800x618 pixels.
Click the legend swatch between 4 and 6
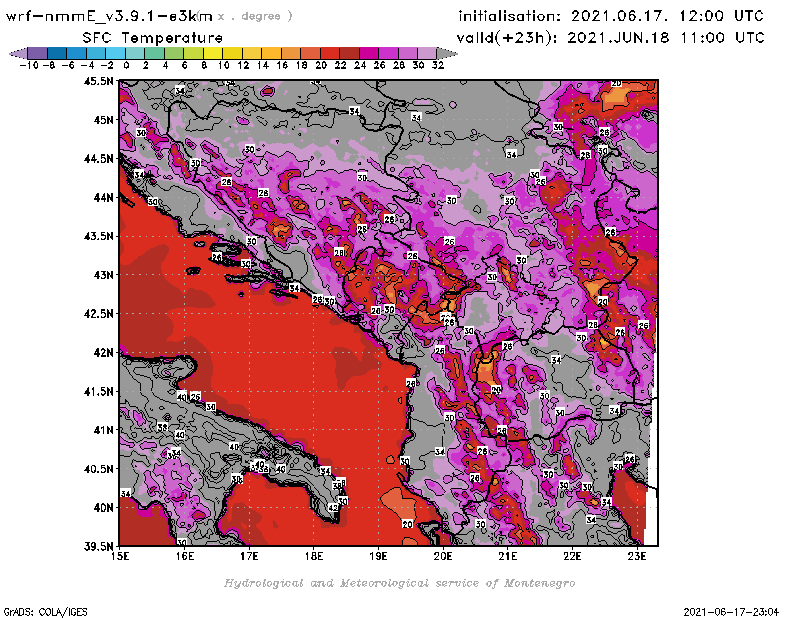point(173,53)
